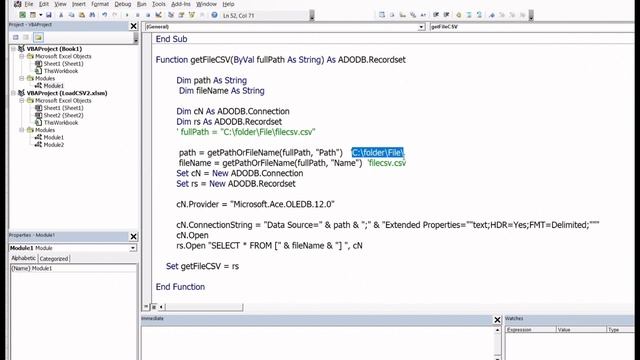This screenshot has width=640, height=360.
Task: Toggle Design Mode on the toolbar
Action: [x=158, y=15]
